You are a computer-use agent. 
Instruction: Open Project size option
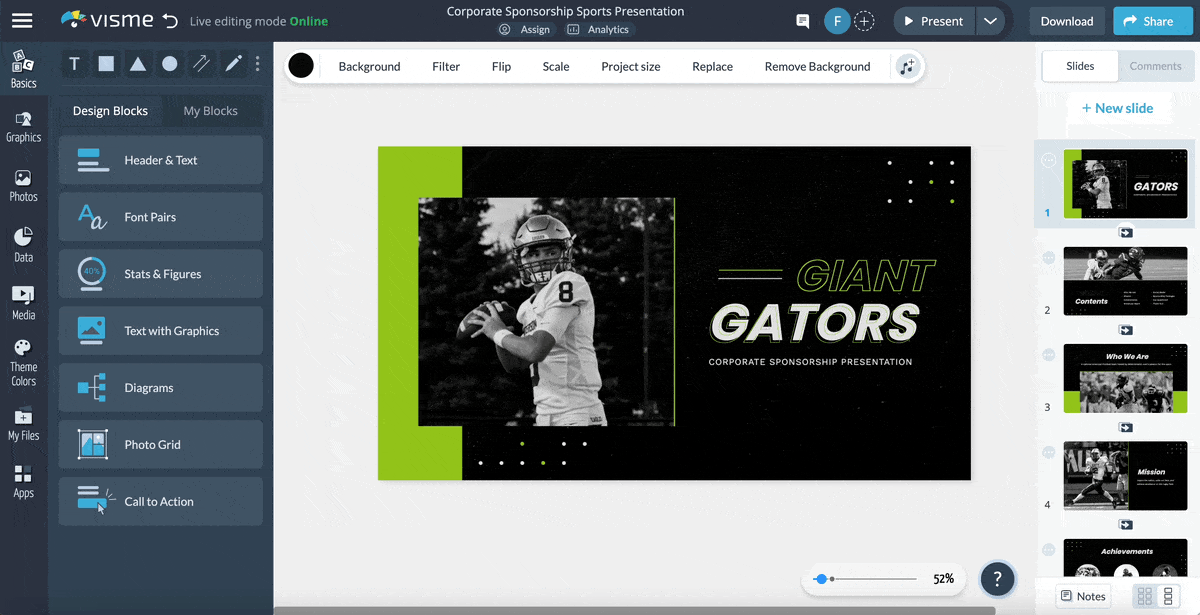coord(631,67)
